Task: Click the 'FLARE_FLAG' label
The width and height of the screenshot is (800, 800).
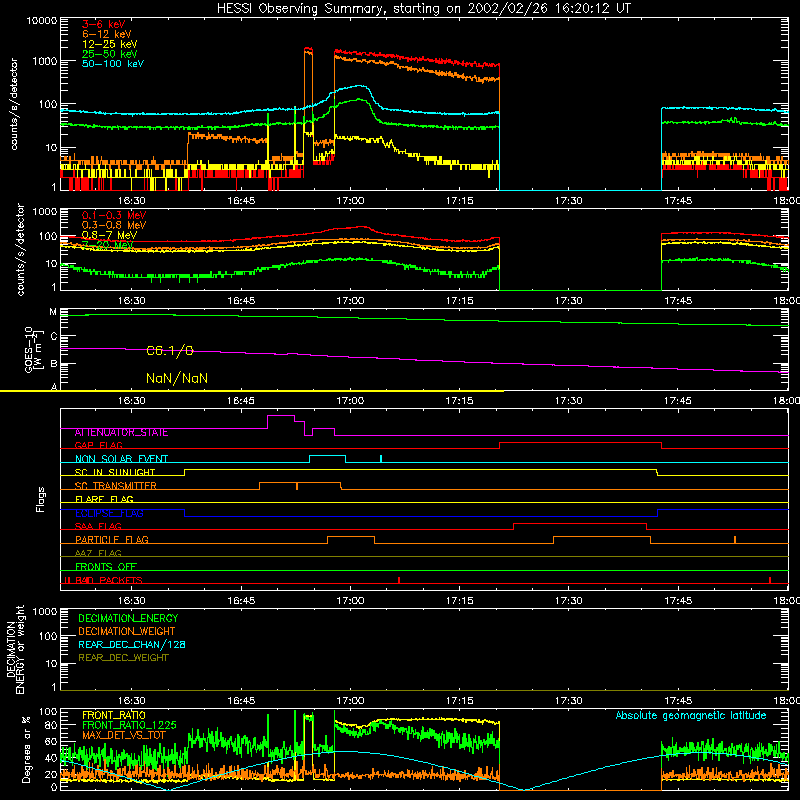Action: pyautogui.click(x=104, y=499)
